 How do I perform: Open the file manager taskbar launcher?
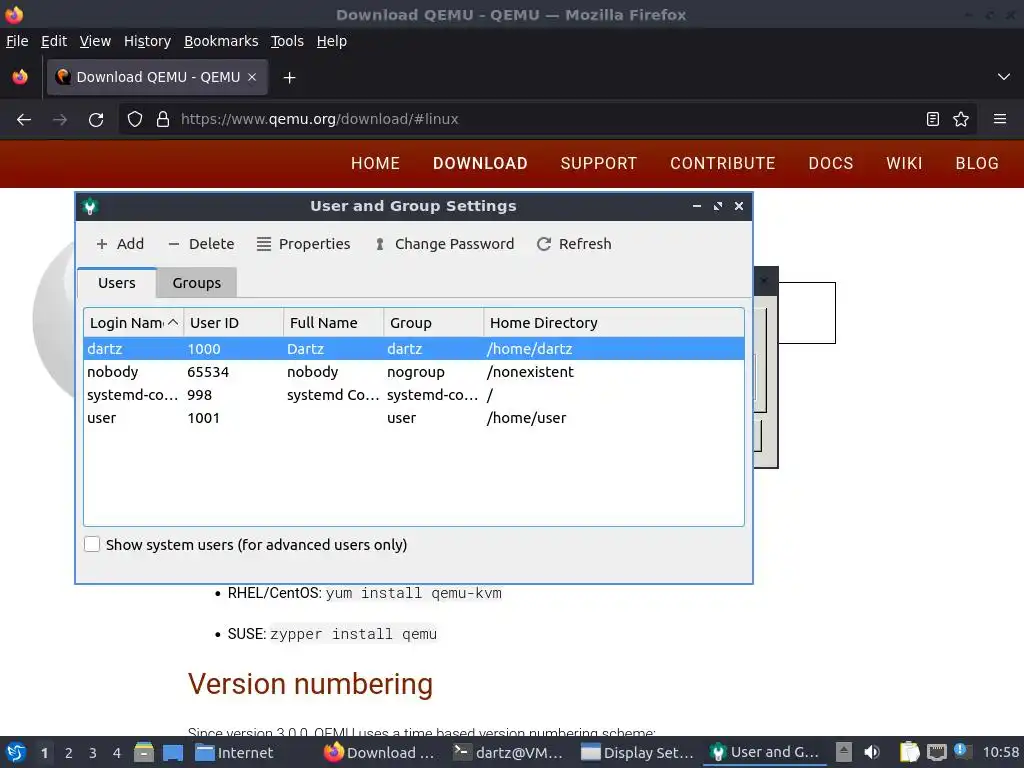click(144, 753)
